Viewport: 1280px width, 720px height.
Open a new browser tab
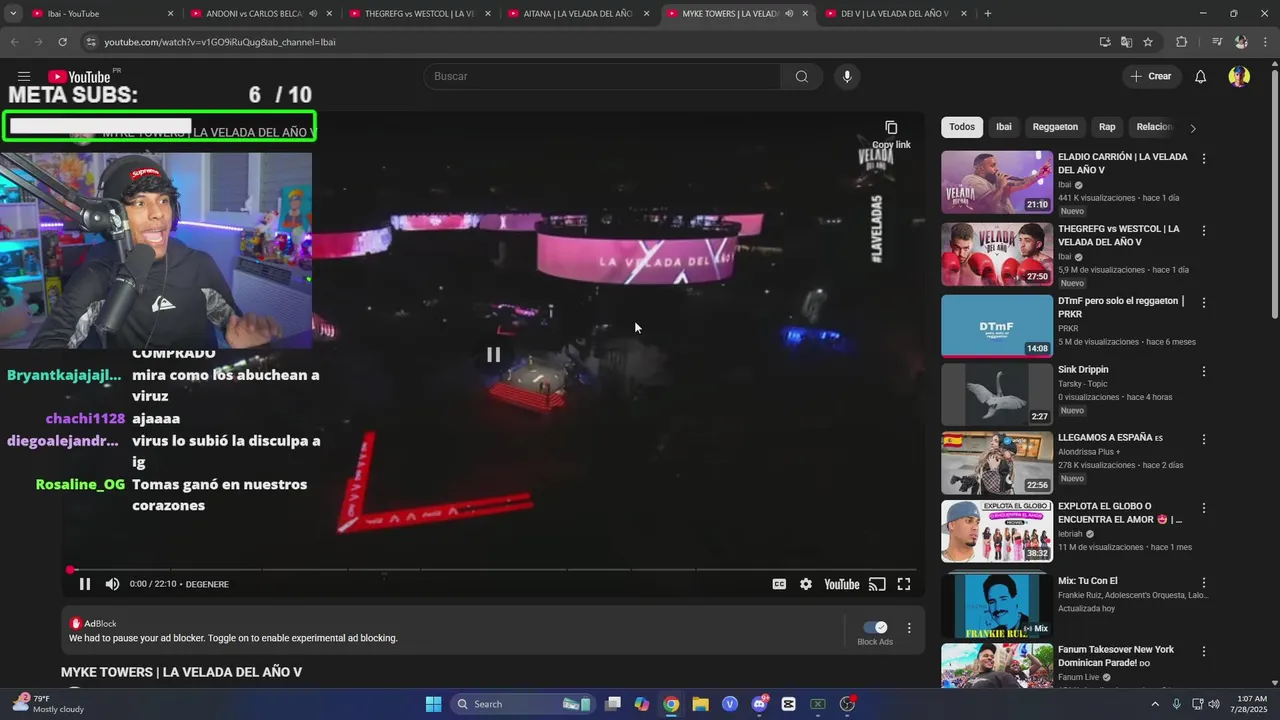[x=988, y=14]
